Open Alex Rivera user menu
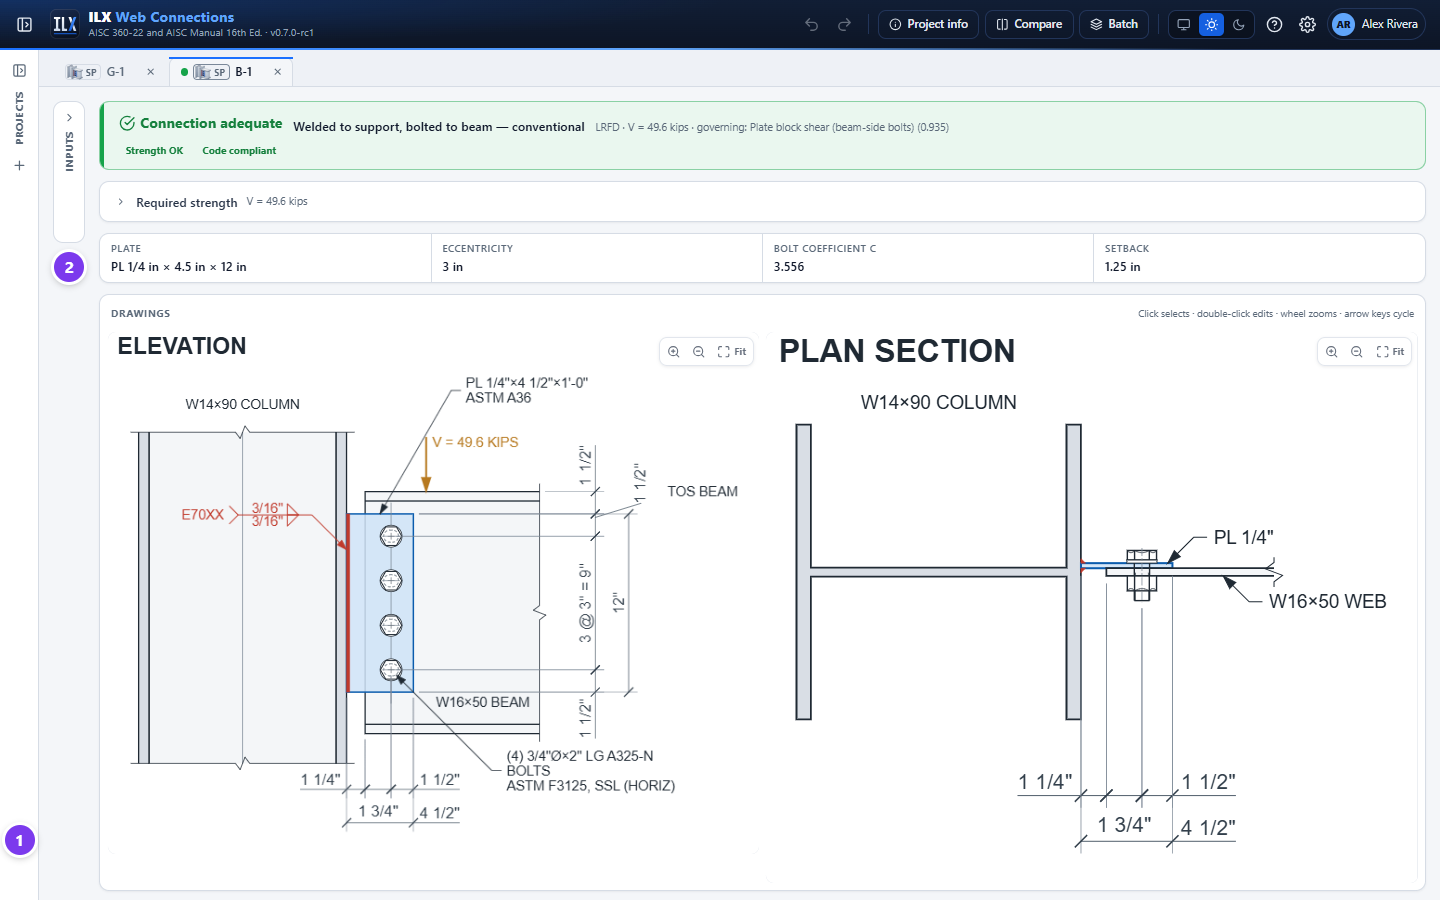1440x900 pixels. [1375, 24]
